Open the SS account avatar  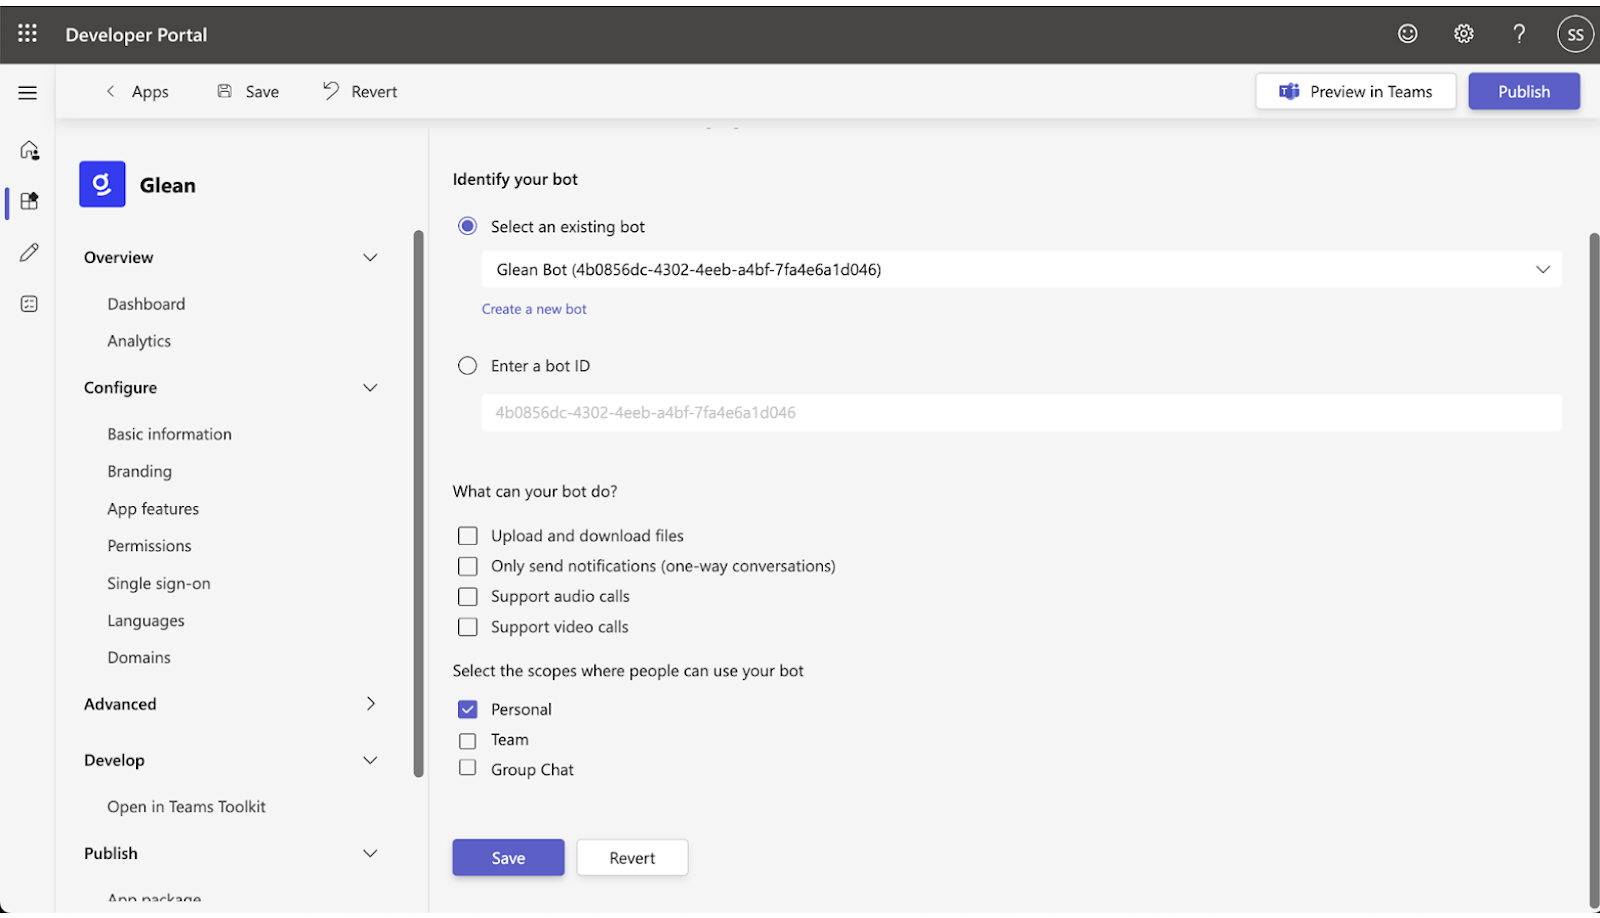pyautogui.click(x=1575, y=34)
